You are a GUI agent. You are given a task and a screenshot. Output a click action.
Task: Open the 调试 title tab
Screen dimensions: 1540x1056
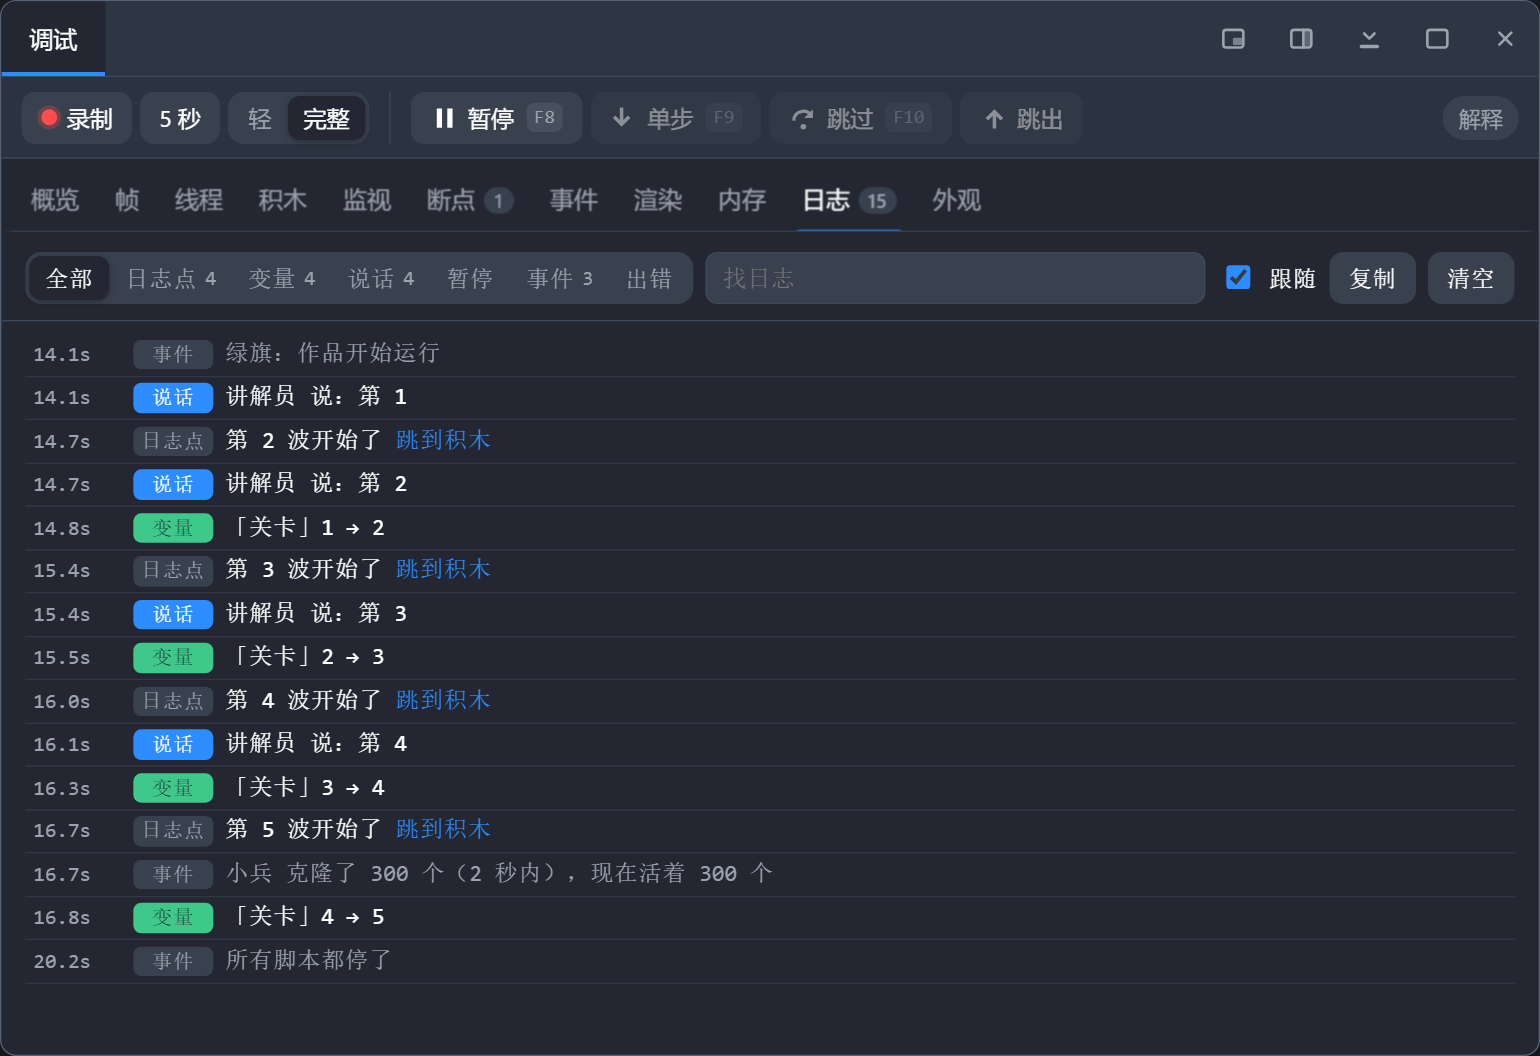[53, 39]
